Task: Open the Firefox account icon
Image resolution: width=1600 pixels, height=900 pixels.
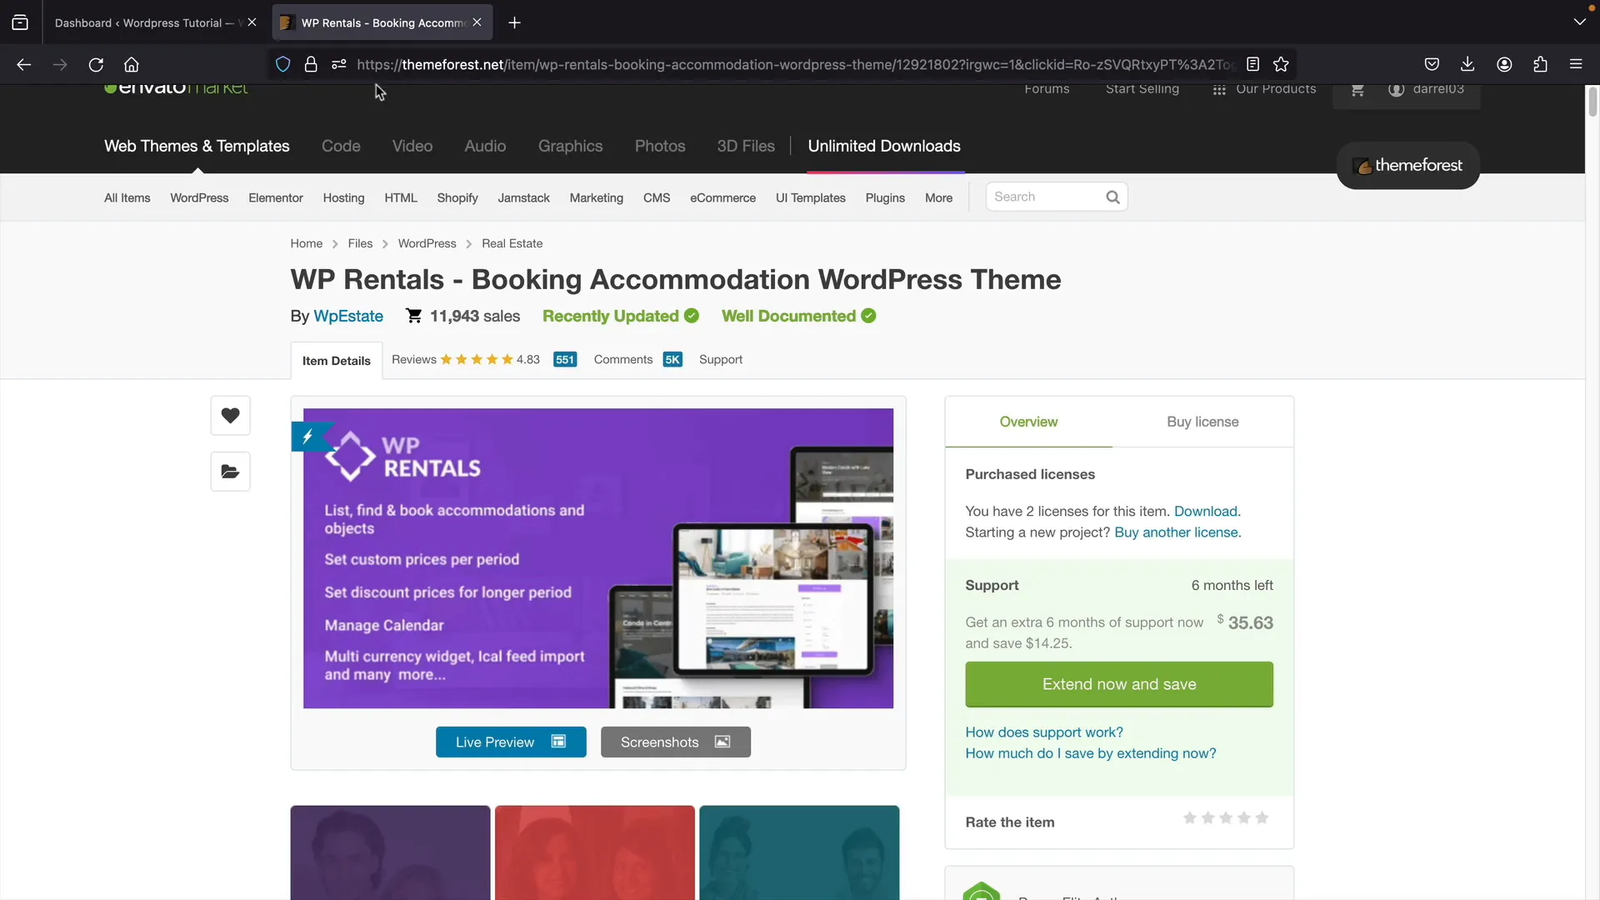Action: click(x=1504, y=64)
